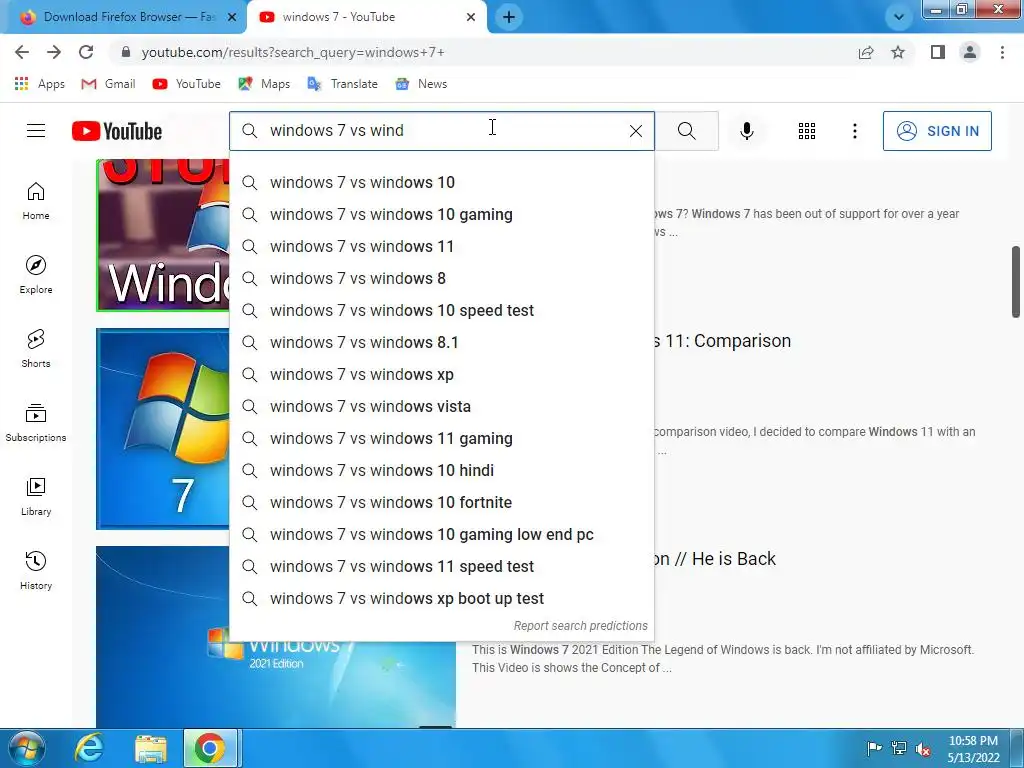The image size is (1024, 768).
Task: Click inside the YouTube search field
Action: tap(442, 131)
